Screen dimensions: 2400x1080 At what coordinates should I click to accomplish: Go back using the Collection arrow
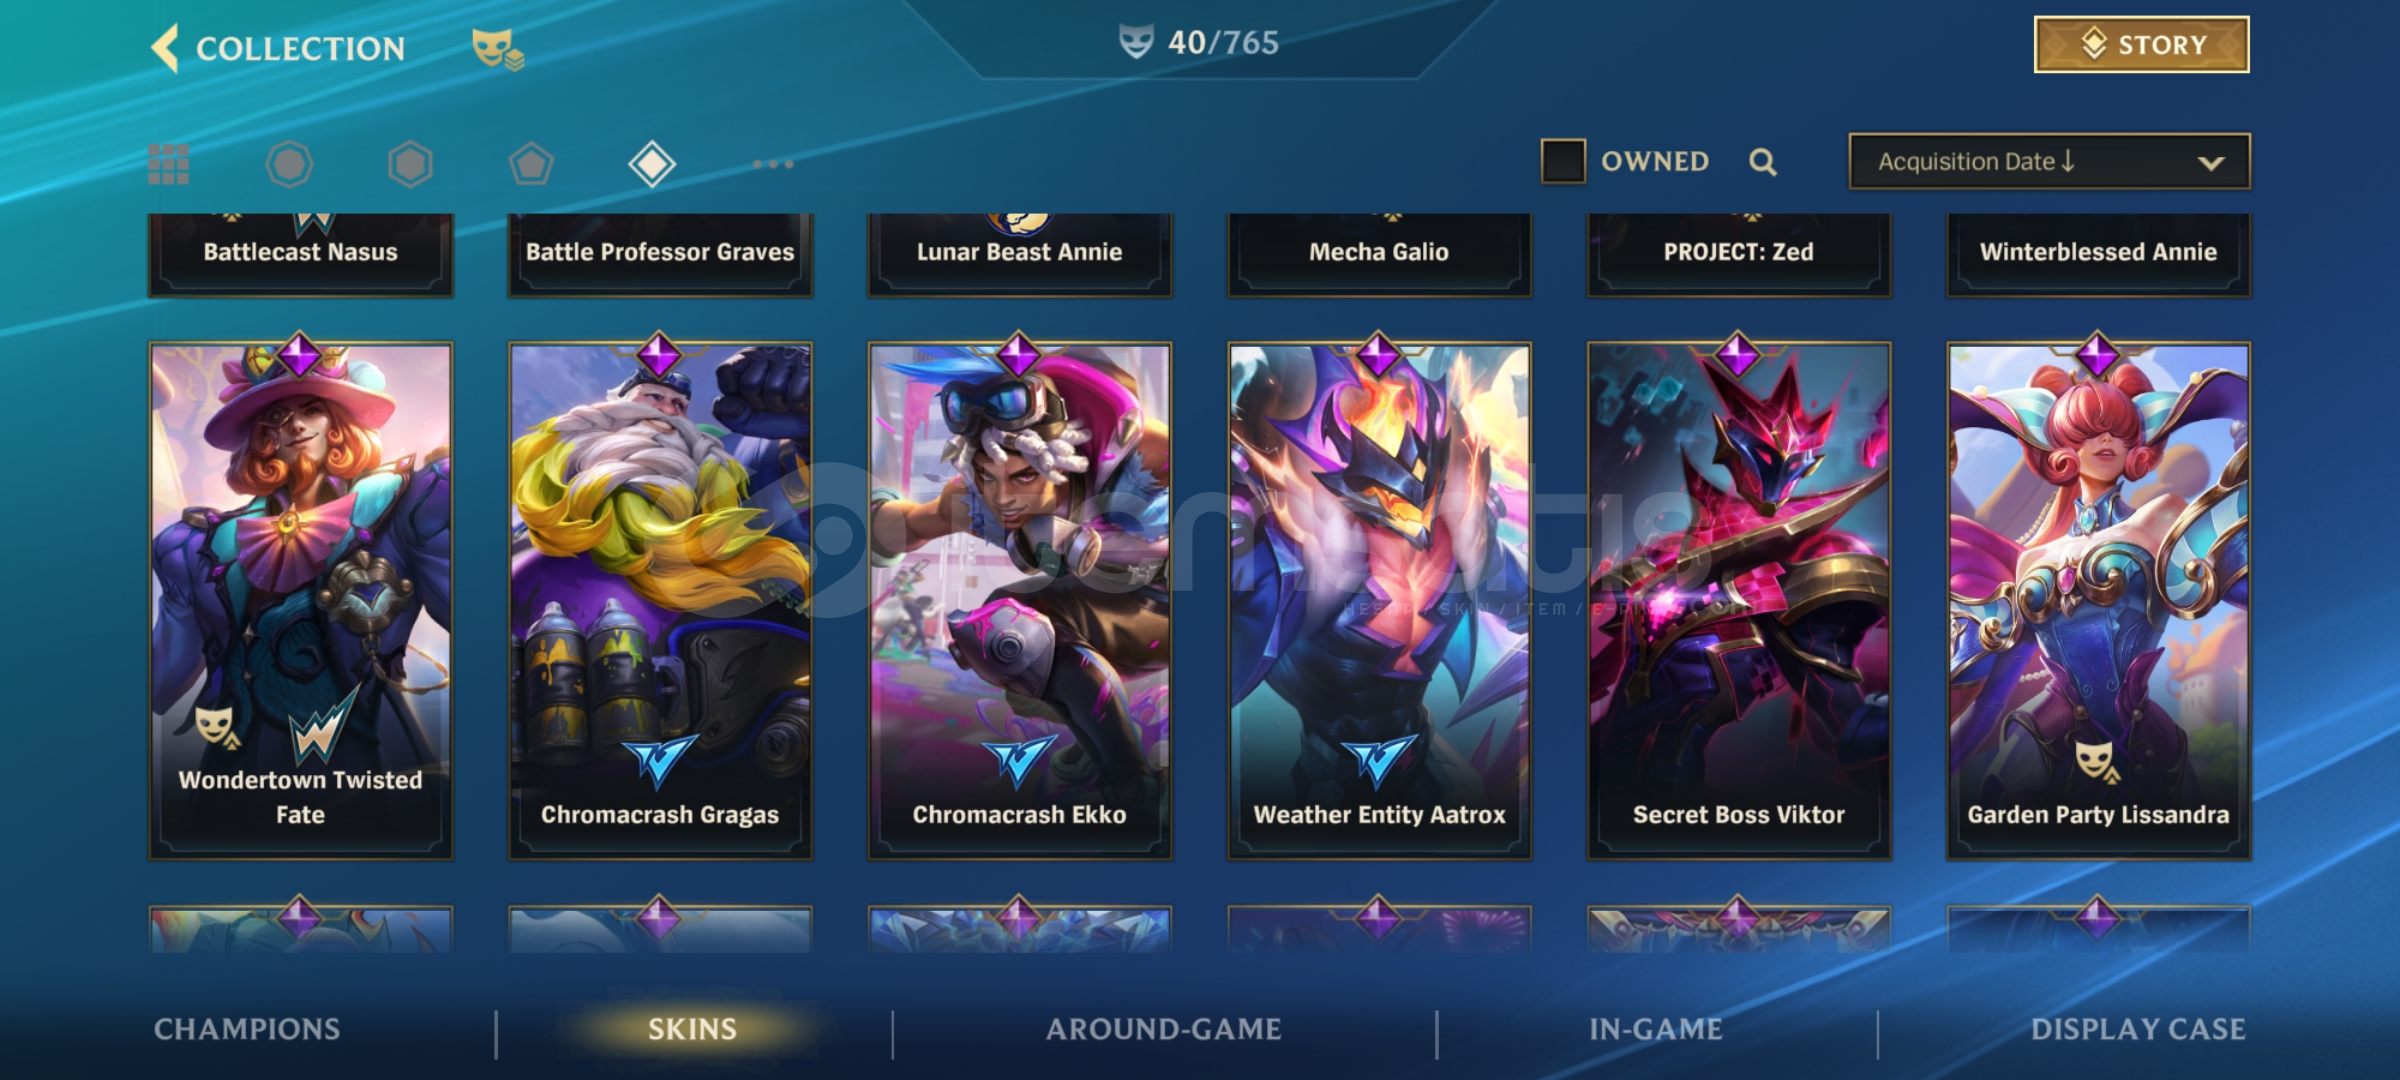tap(165, 48)
